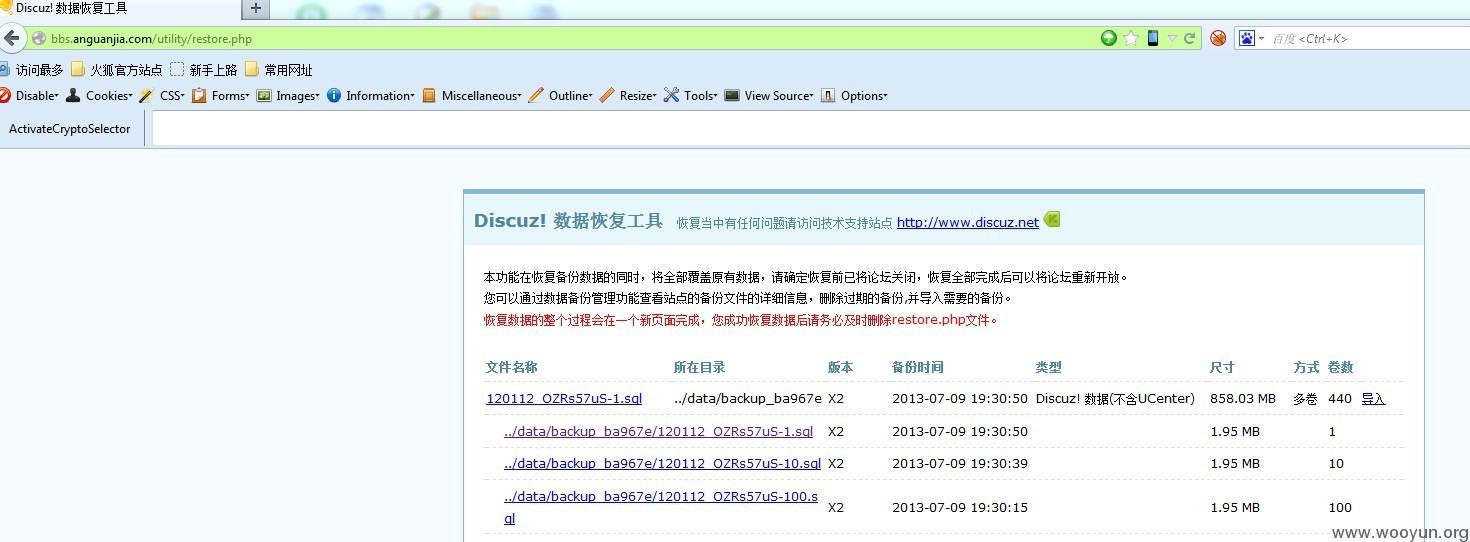The image size is (1470, 542).
Task: Click the 导入 import link
Action: tap(1373, 399)
